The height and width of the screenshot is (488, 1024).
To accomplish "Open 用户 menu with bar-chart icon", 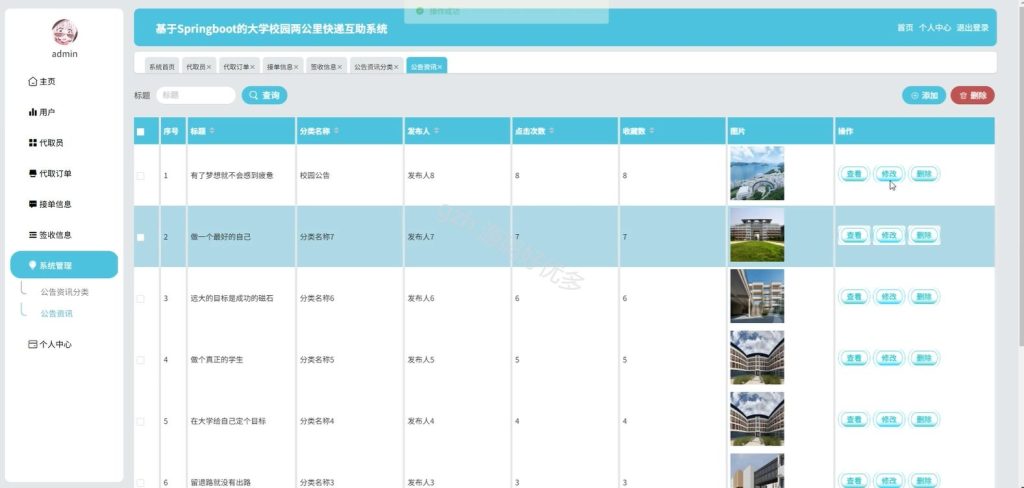I will click(x=33, y=112).
